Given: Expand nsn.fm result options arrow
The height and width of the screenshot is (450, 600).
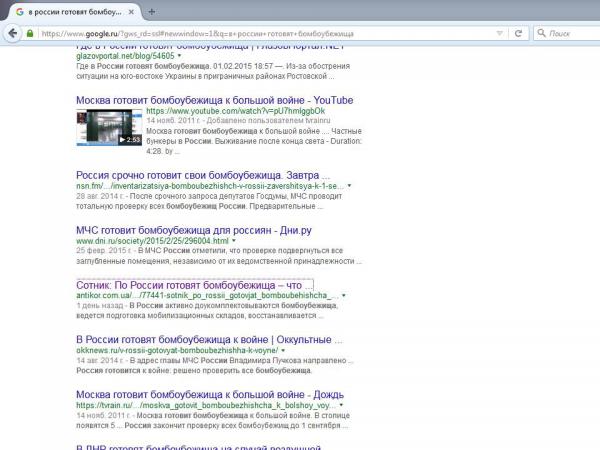Looking at the screenshot, I should pyautogui.click(x=349, y=186).
